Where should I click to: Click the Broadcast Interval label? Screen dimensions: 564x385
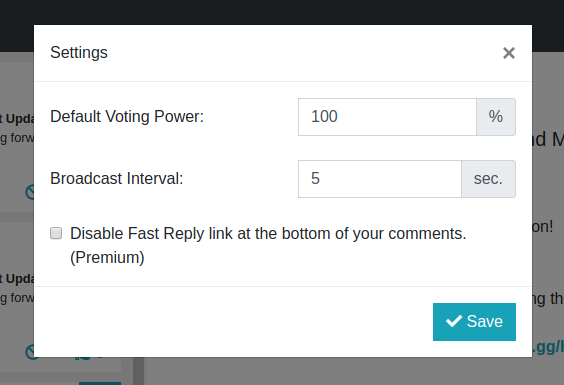[x=117, y=178]
